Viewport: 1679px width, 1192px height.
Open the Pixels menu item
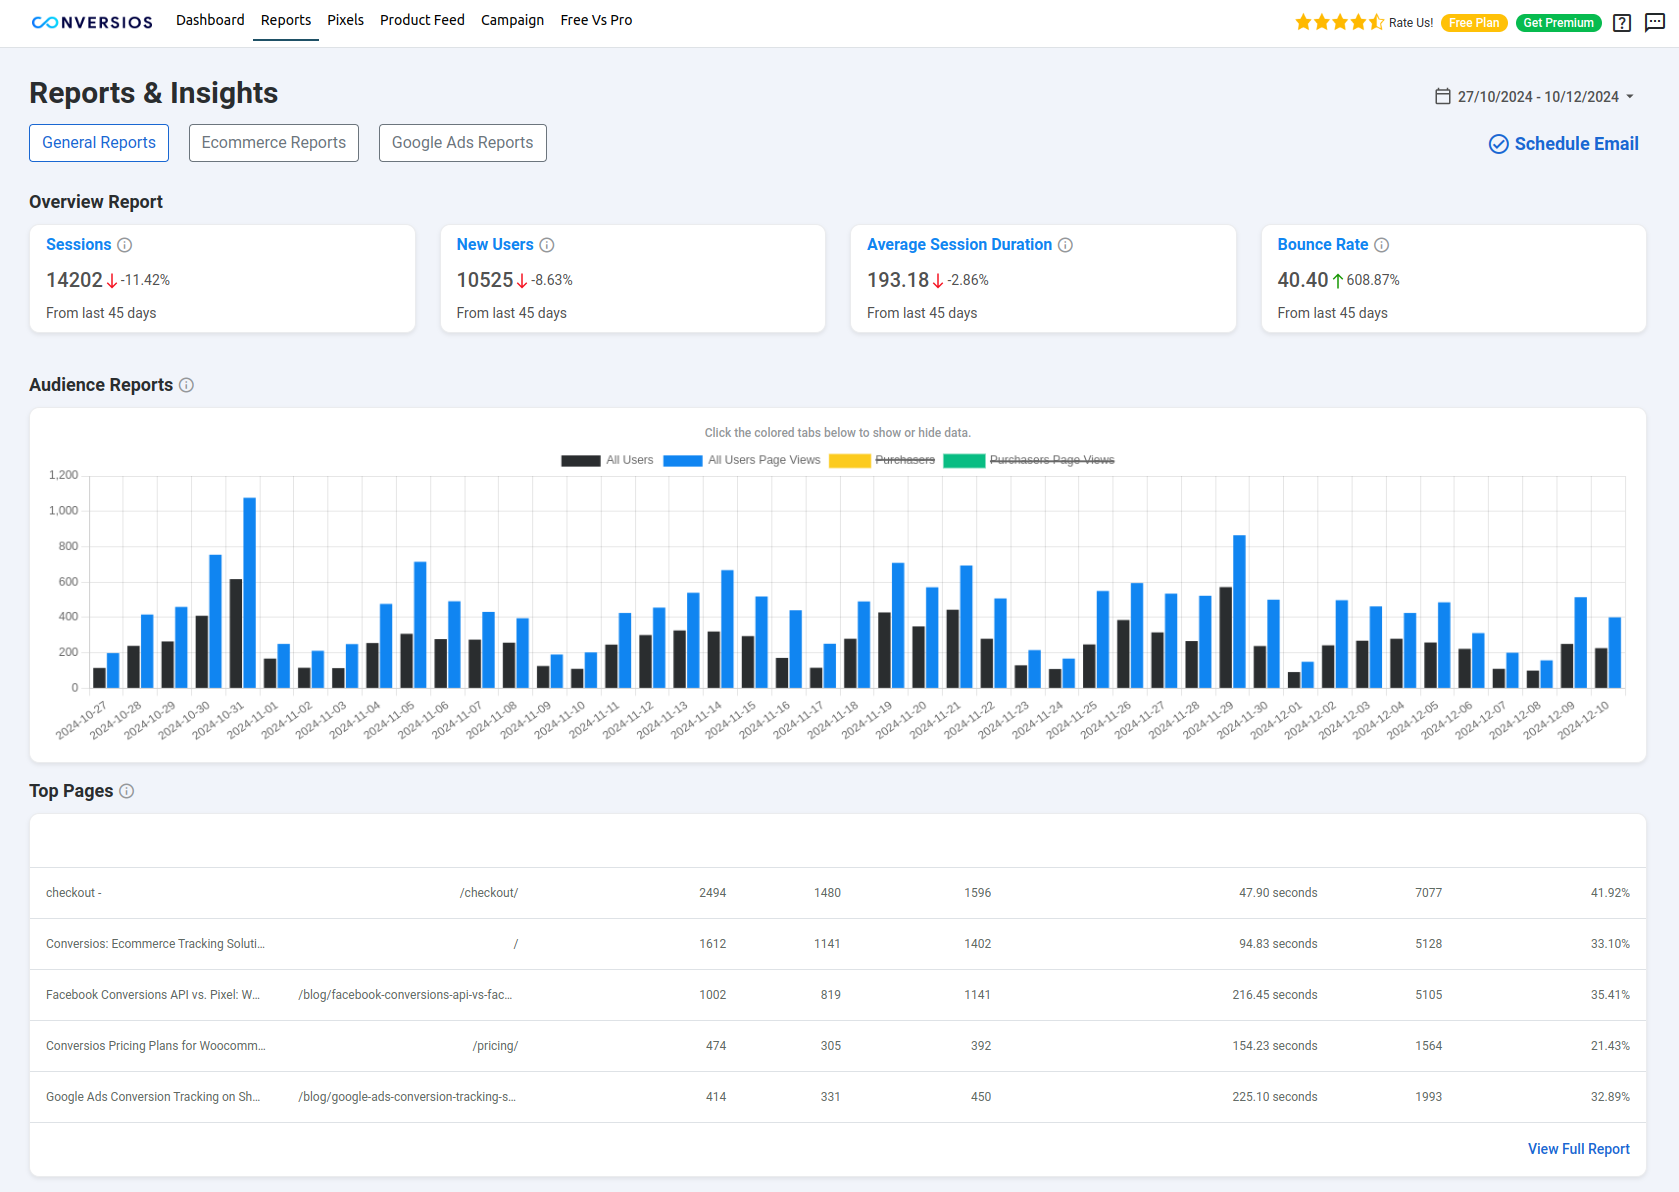tap(345, 20)
